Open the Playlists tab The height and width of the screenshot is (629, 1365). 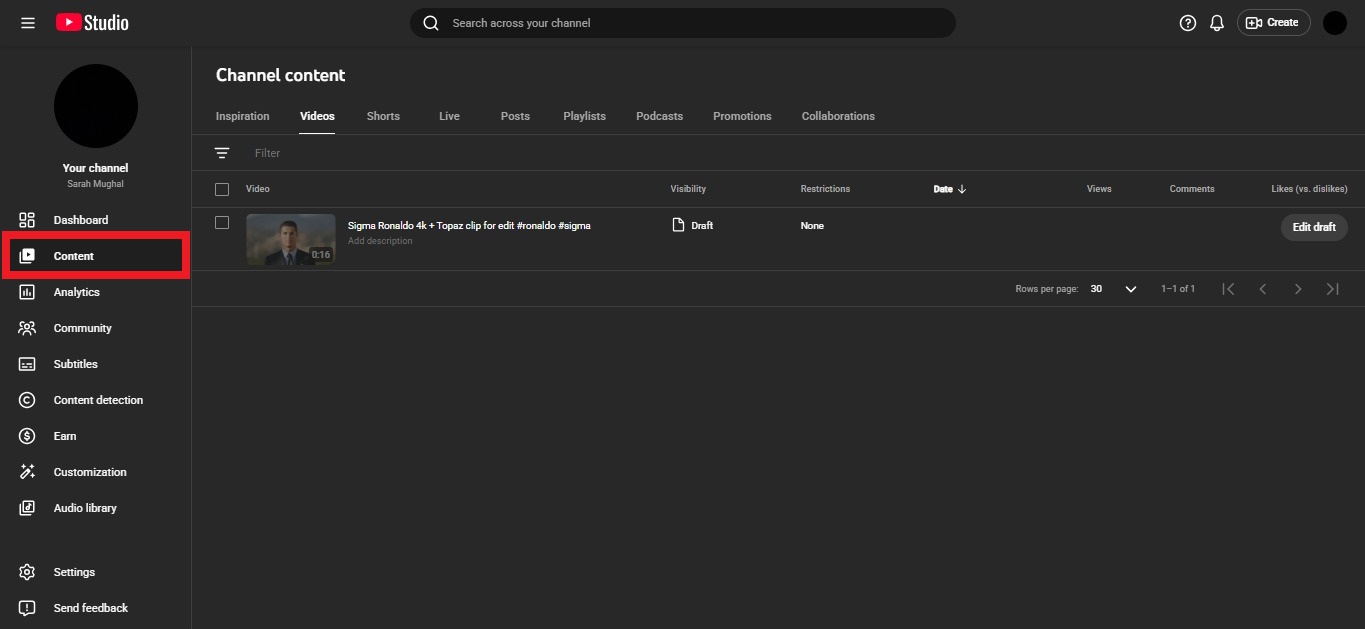(x=584, y=115)
